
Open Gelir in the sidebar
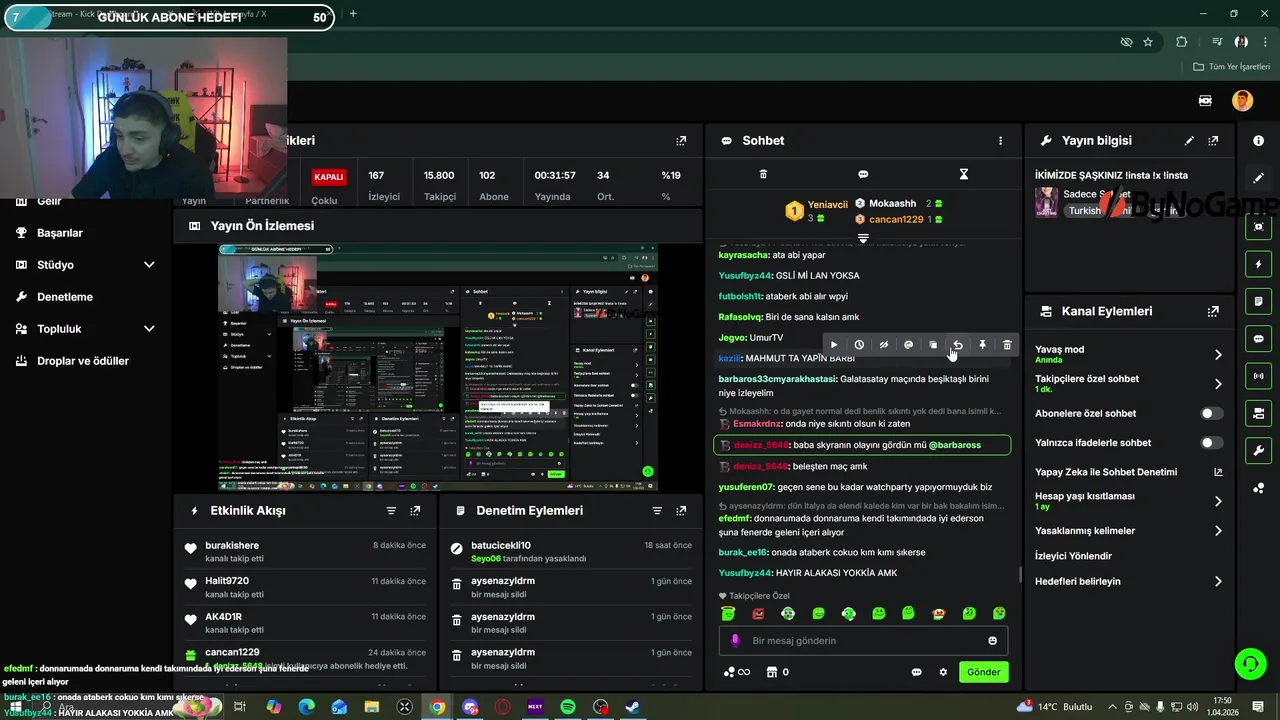(x=49, y=201)
